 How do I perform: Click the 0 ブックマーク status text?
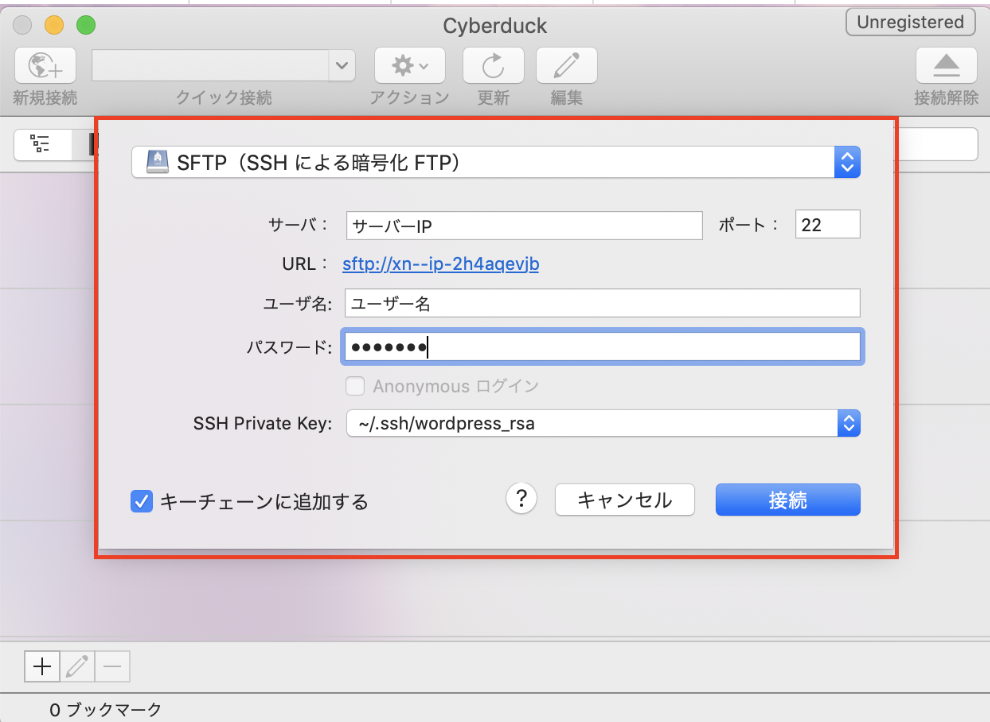[x=105, y=710]
